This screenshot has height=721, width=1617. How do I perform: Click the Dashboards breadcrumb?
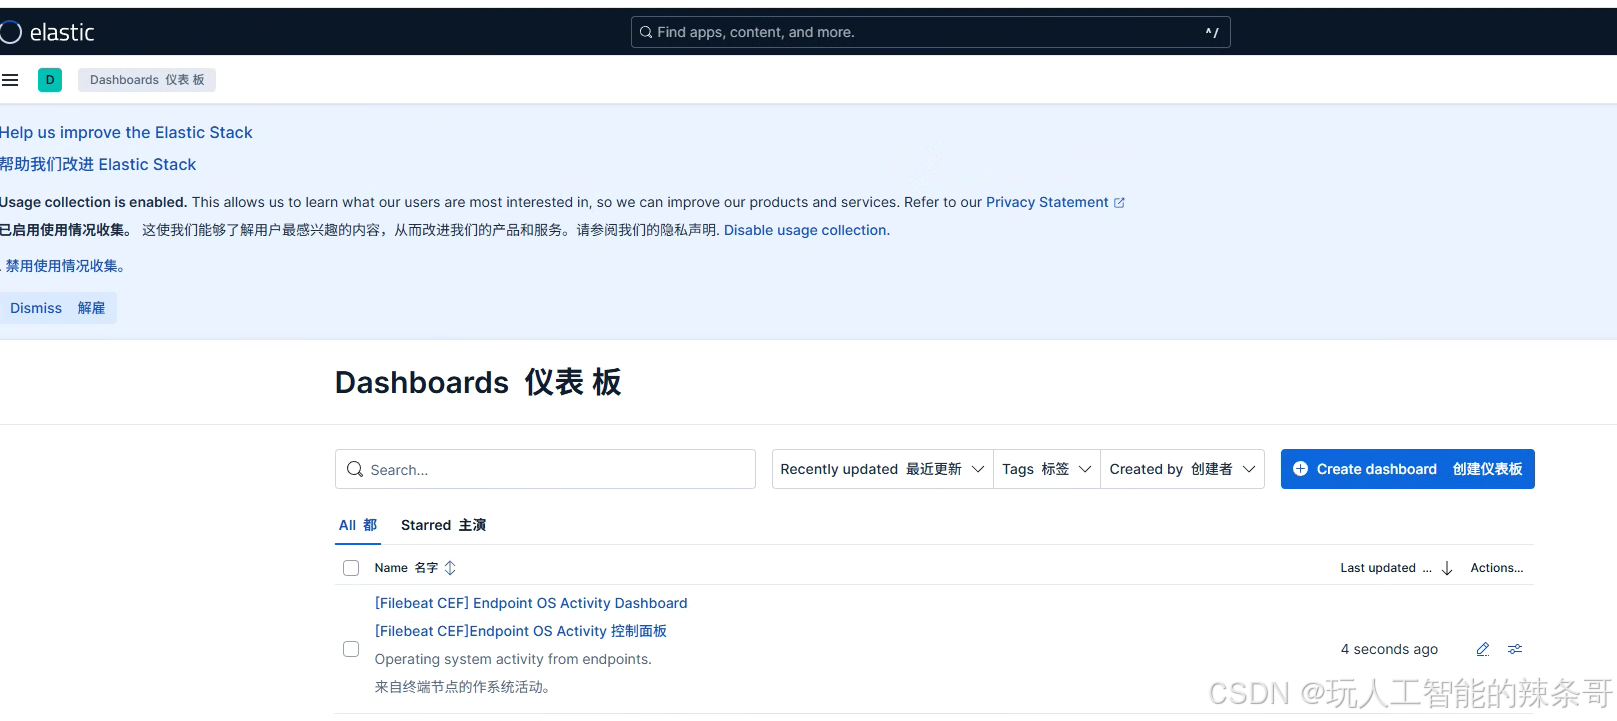147,80
